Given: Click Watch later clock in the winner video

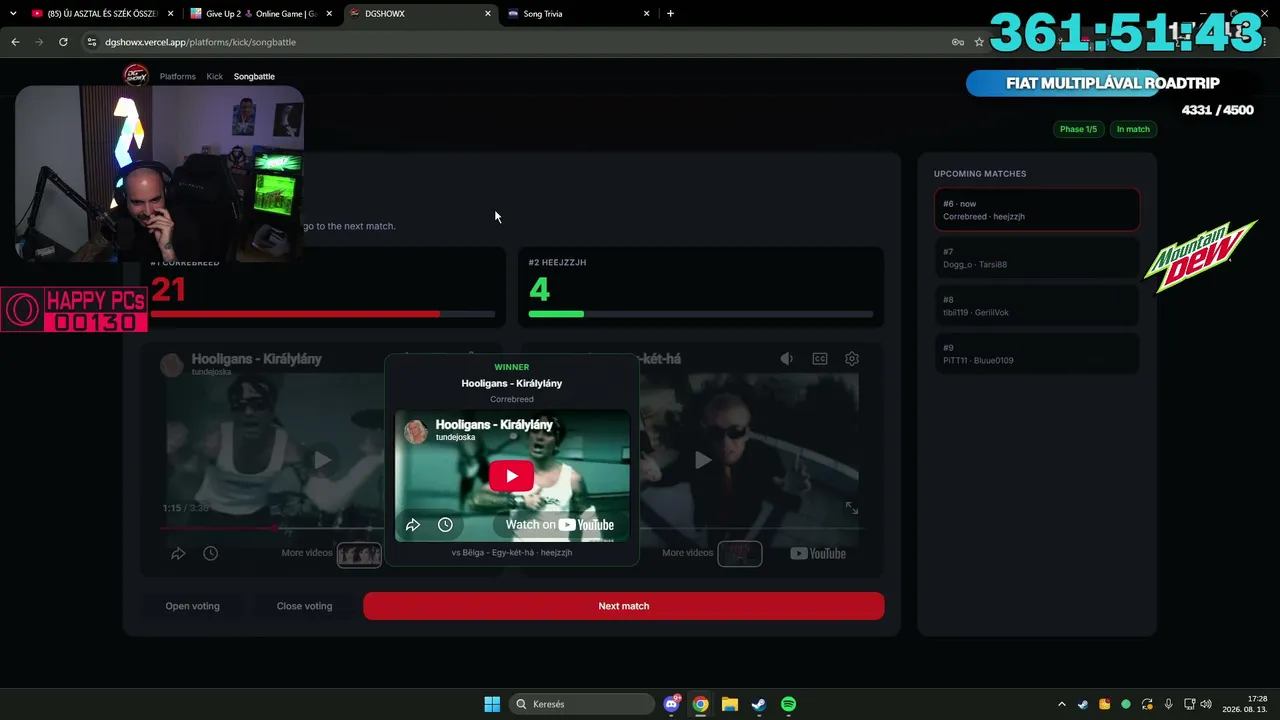Looking at the screenshot, I should point(446,525).
